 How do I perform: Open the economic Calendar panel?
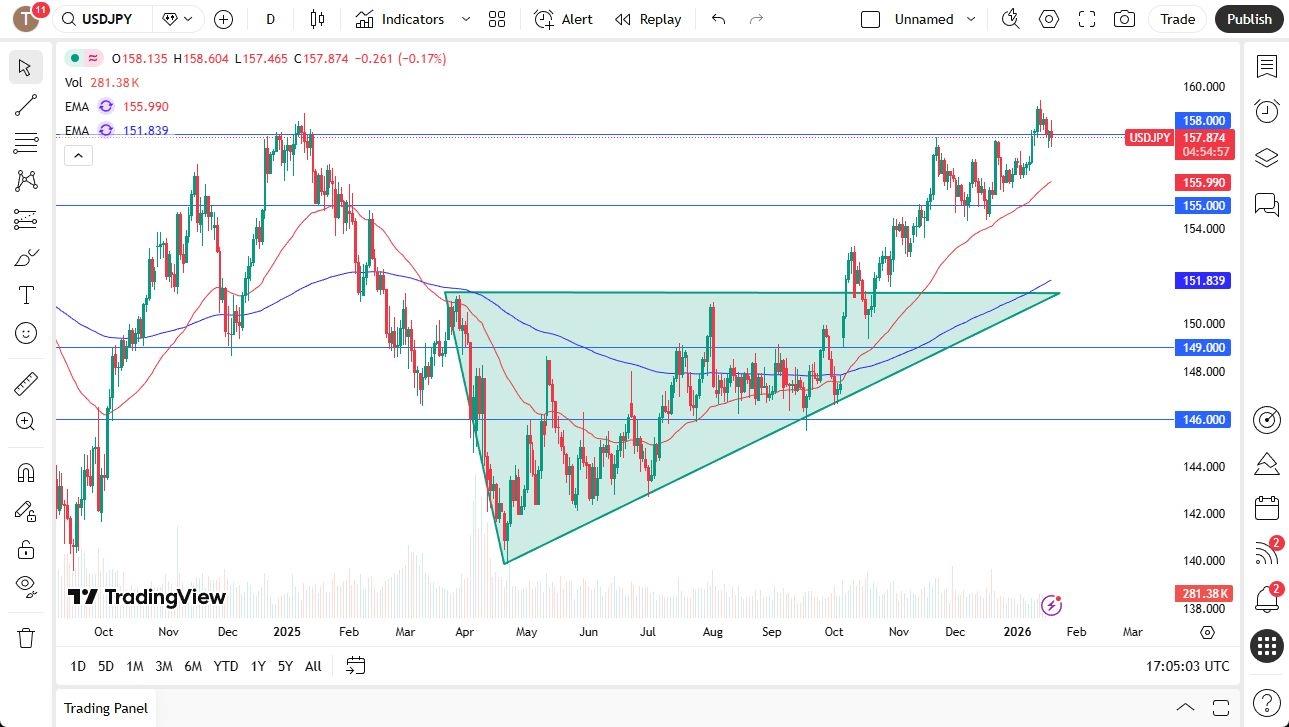1266,508
